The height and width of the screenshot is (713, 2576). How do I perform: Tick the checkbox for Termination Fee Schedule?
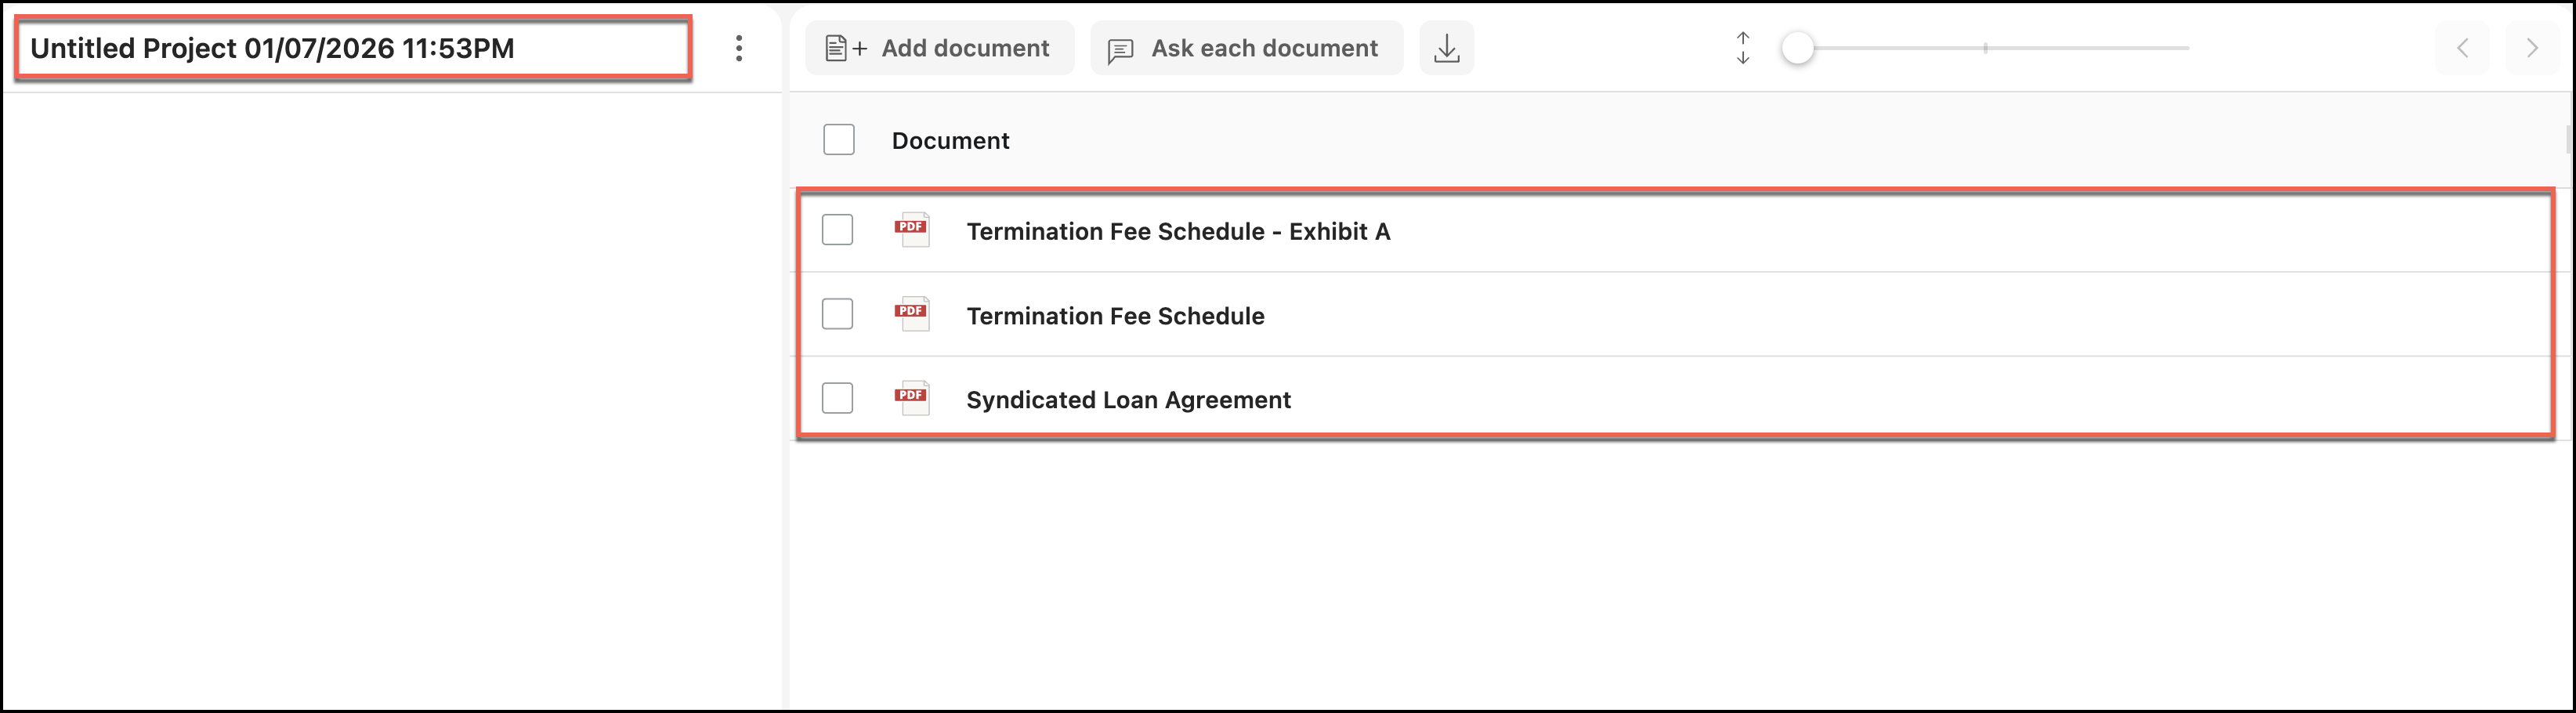pos(837,314)
